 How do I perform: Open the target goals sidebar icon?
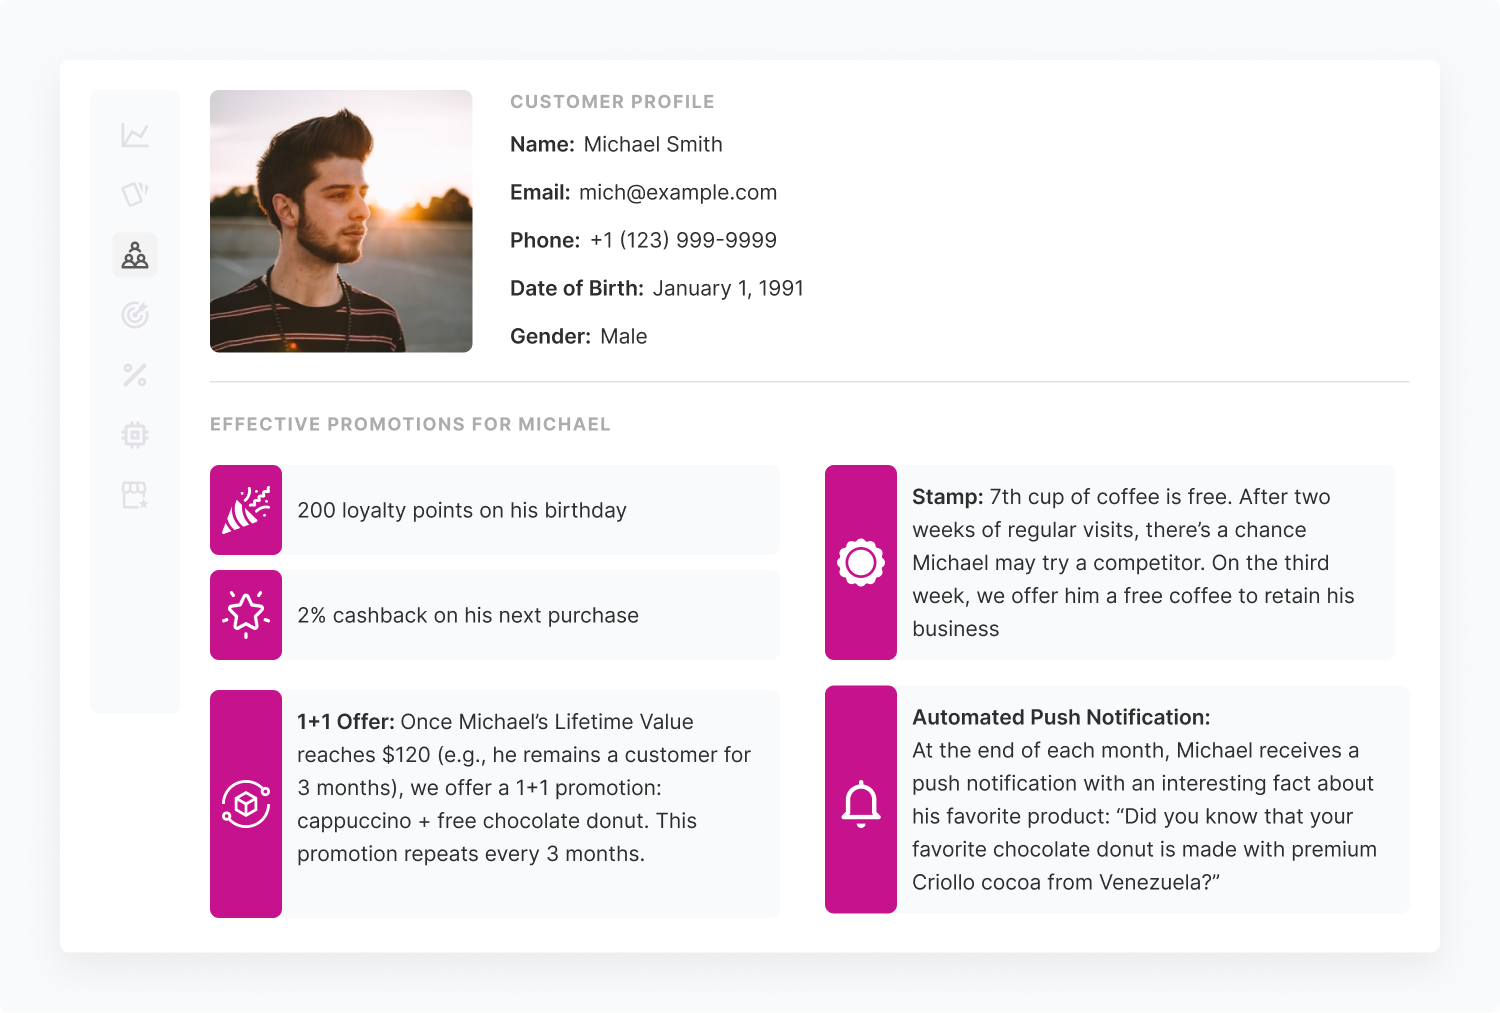tap(135, 315)
